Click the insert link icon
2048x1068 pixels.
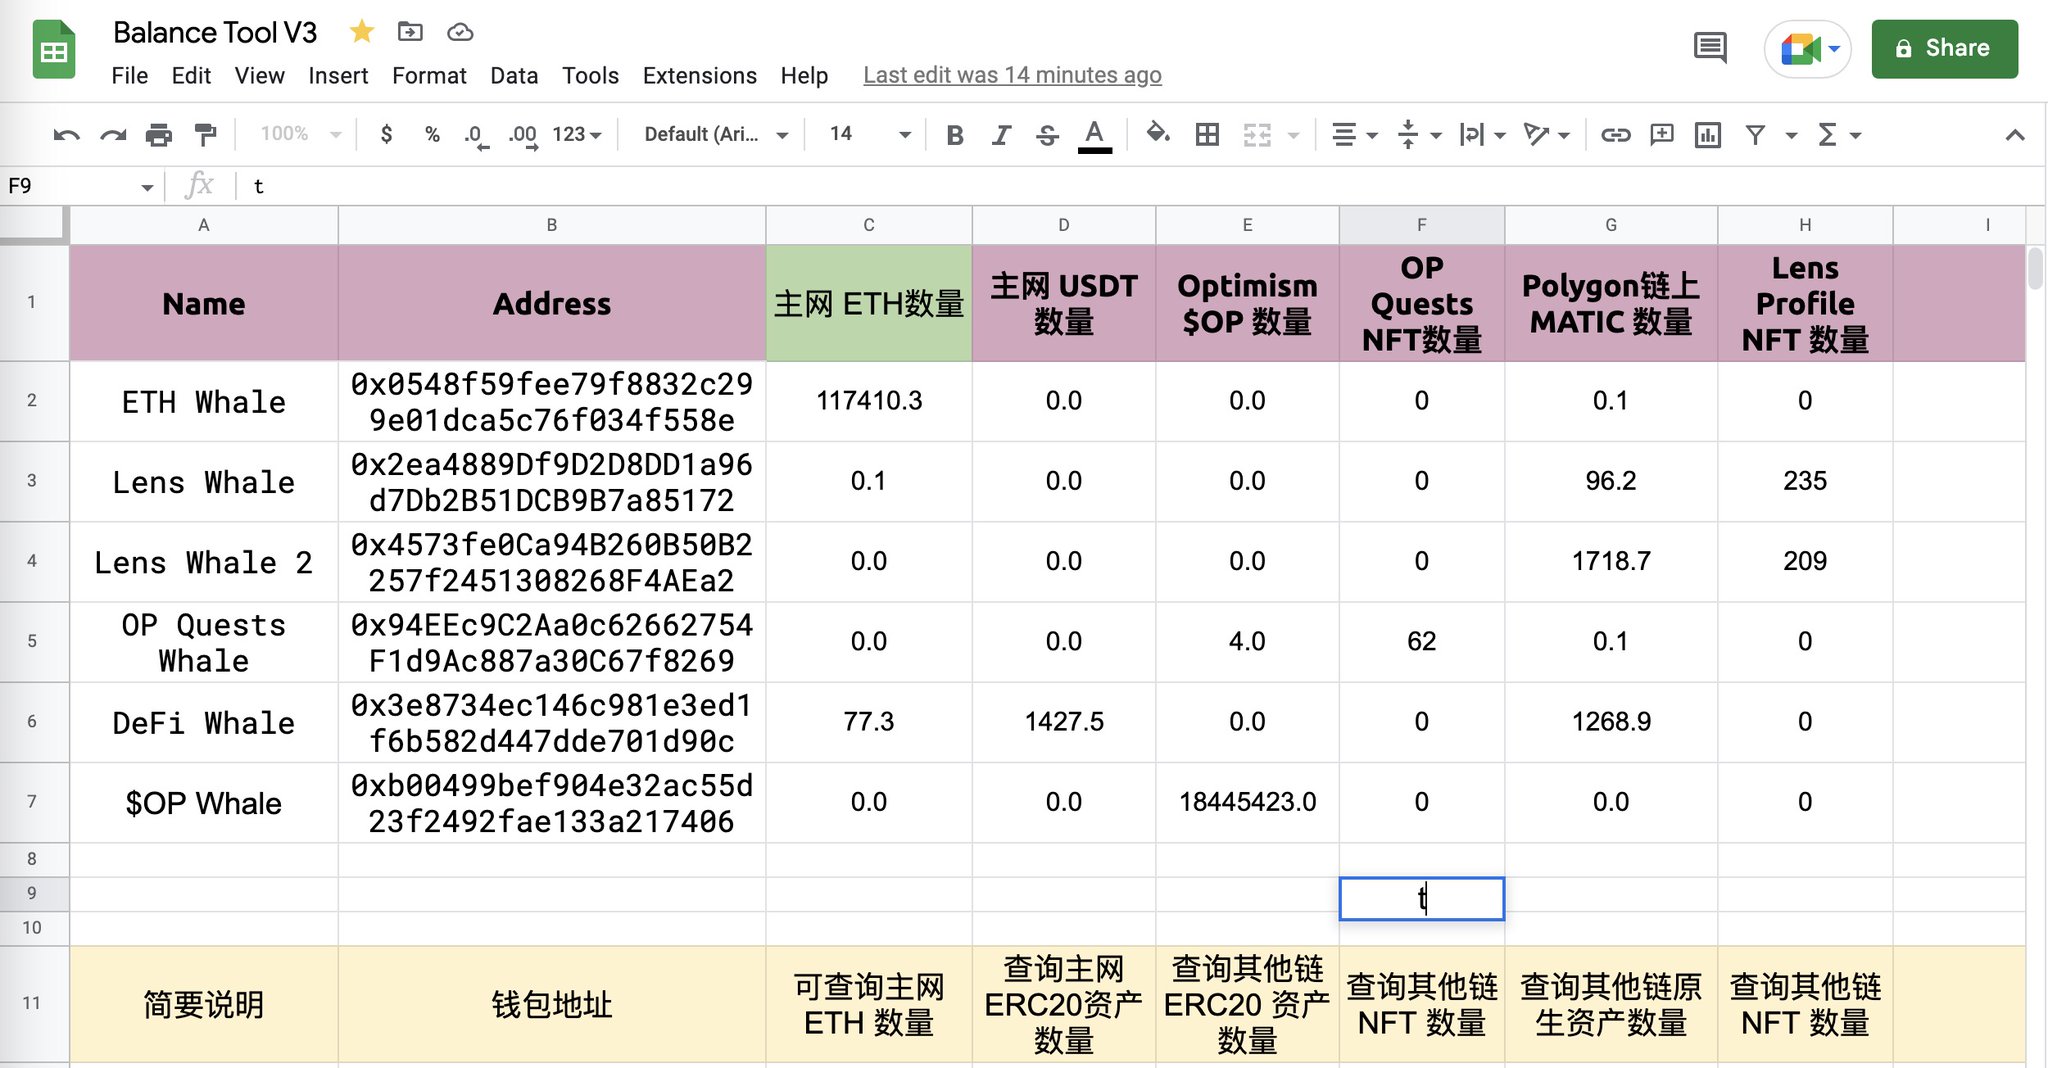(x=1616, y=135)
